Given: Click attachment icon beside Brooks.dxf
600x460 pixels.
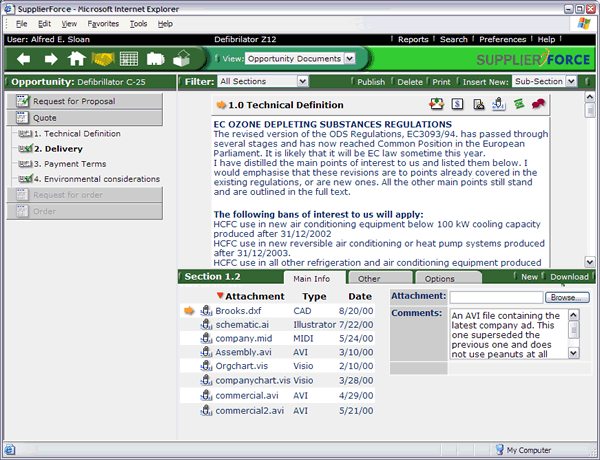Looking at the screenshot, I should click(x=206, y=311).
